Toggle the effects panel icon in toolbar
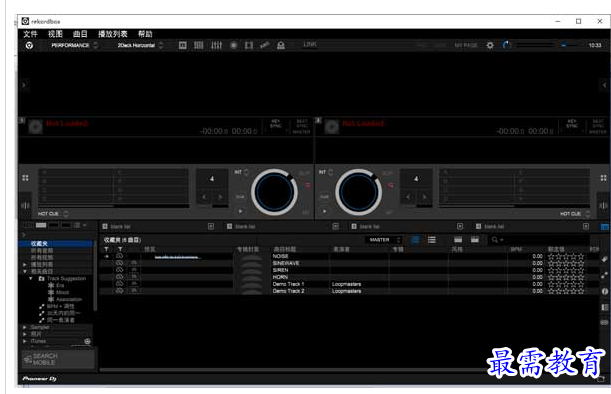 (x=182, y=45)
